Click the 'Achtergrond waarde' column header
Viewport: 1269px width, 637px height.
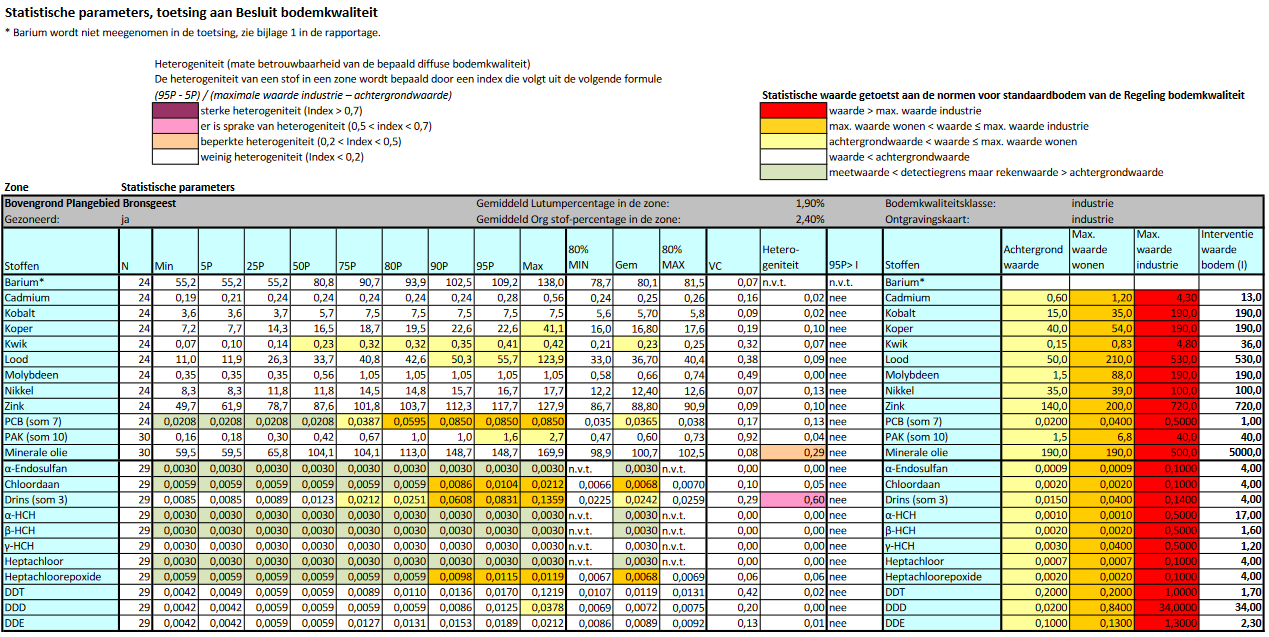coord(1034,251)
